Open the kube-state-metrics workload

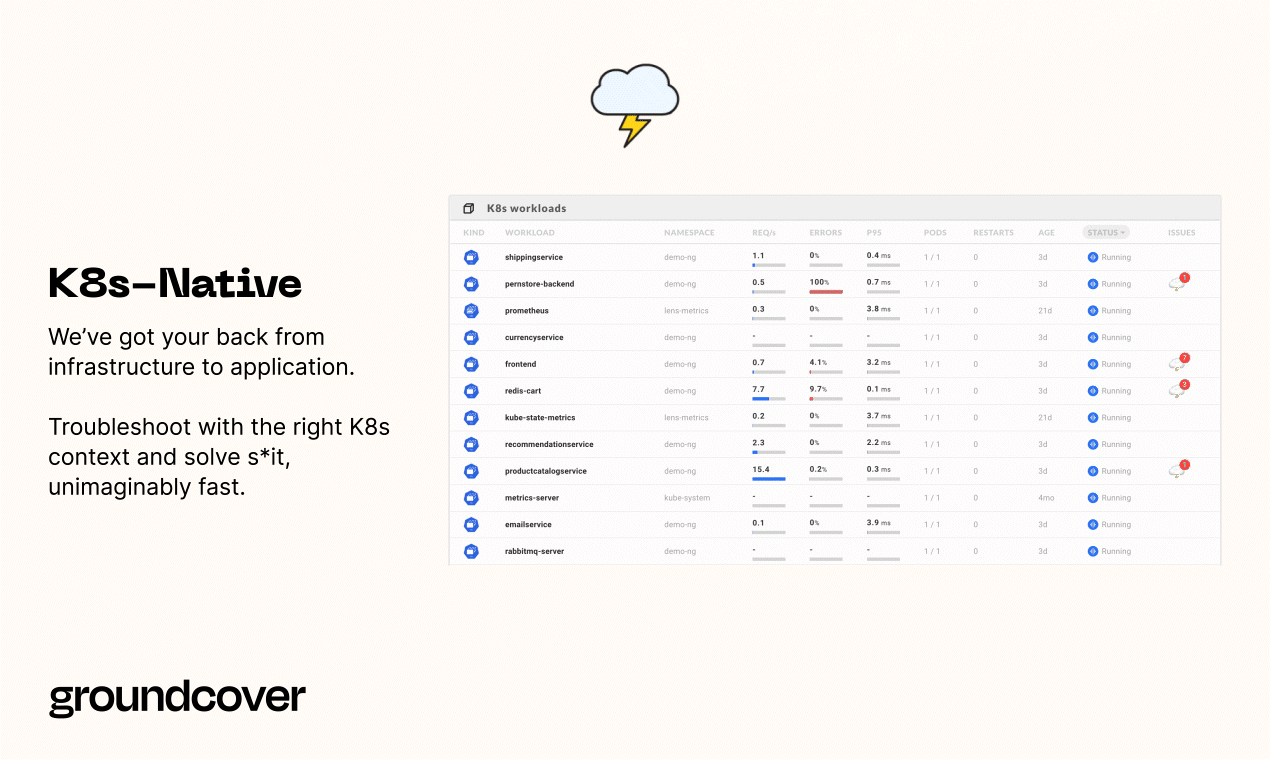540,417
